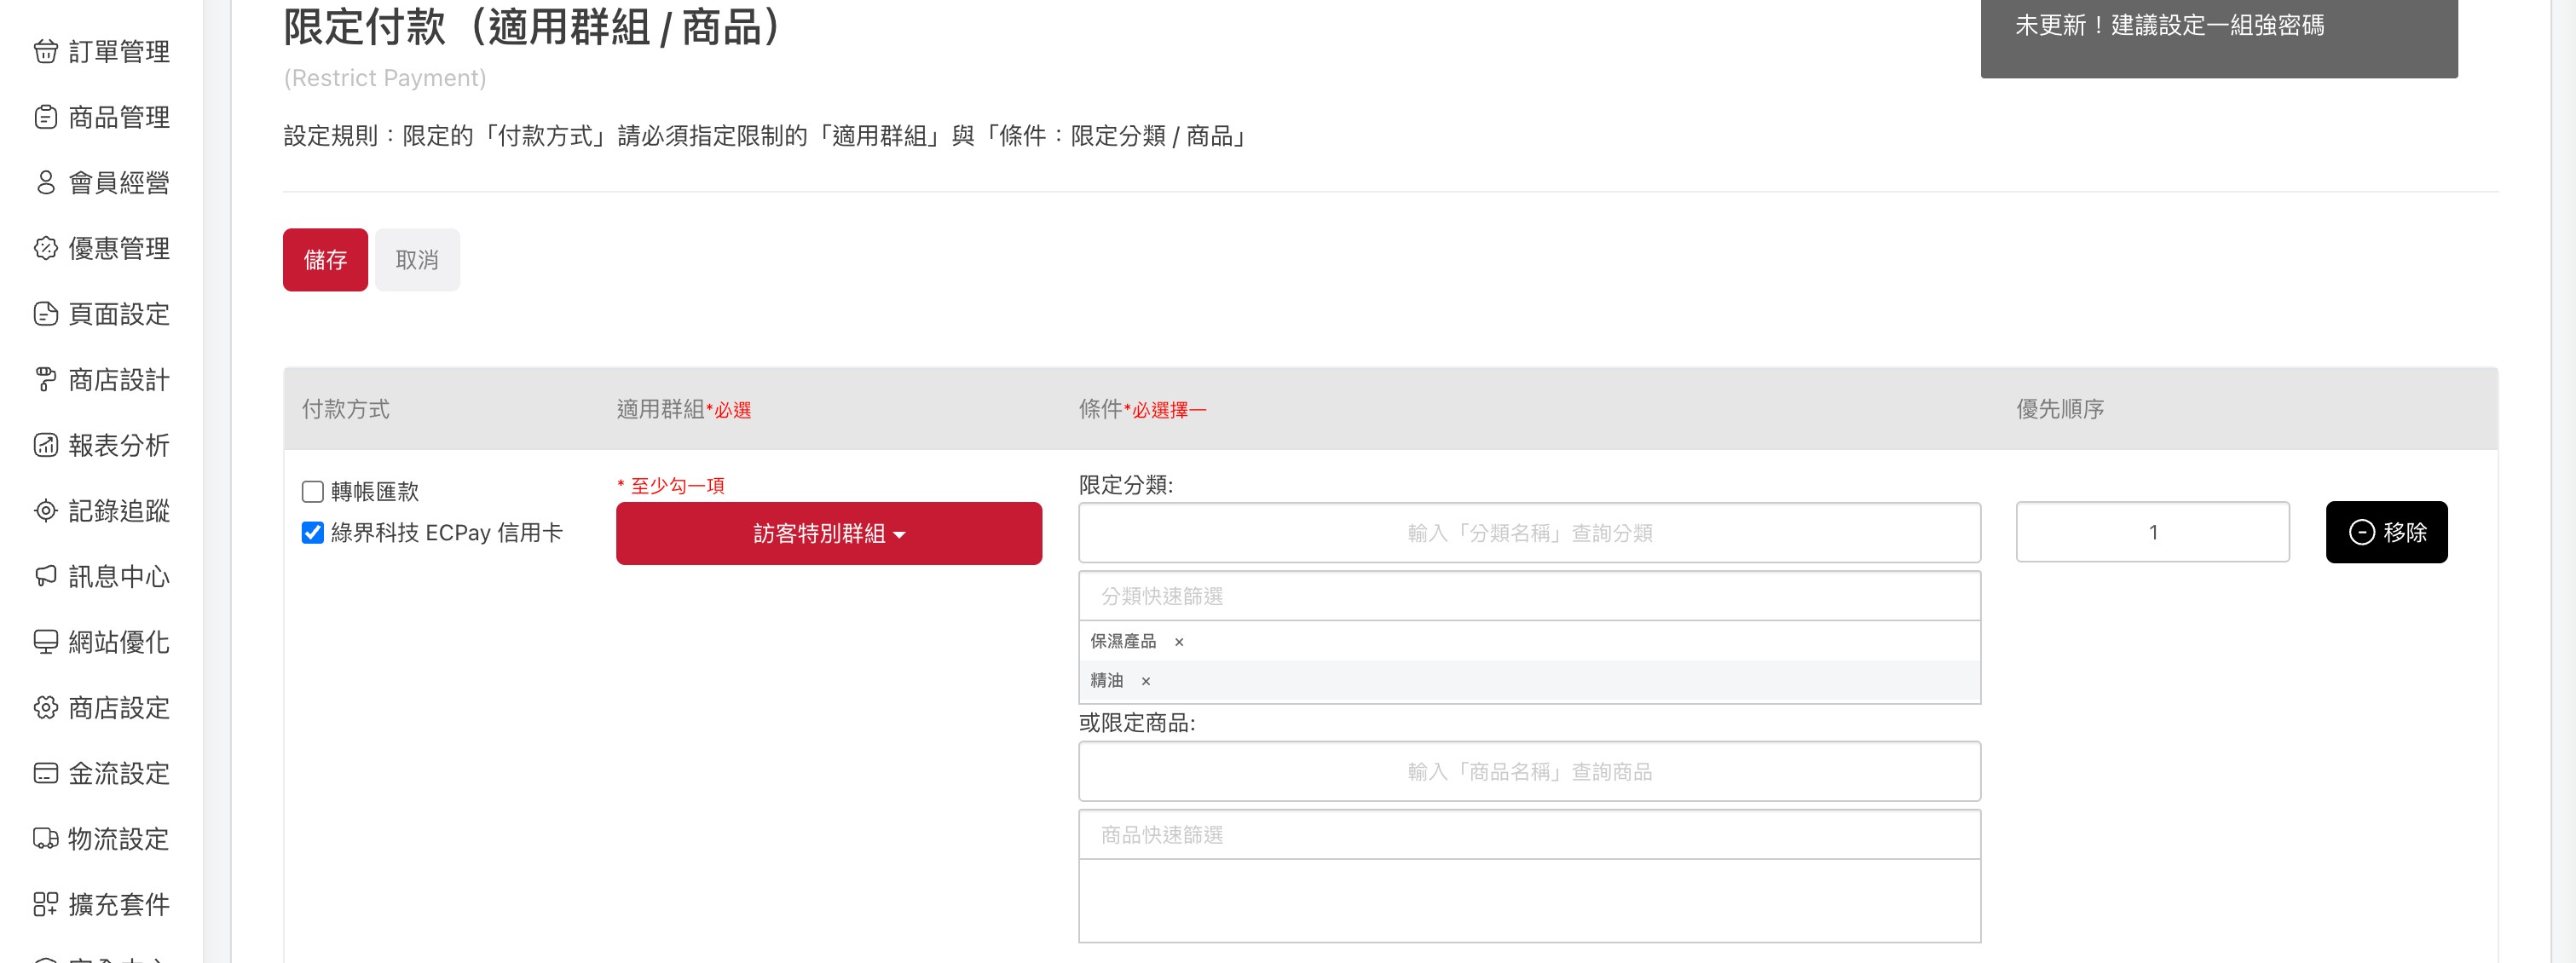Expand the 訪客特別群組 dropdown
The image size is (2576, 963).
click(828, 533)
